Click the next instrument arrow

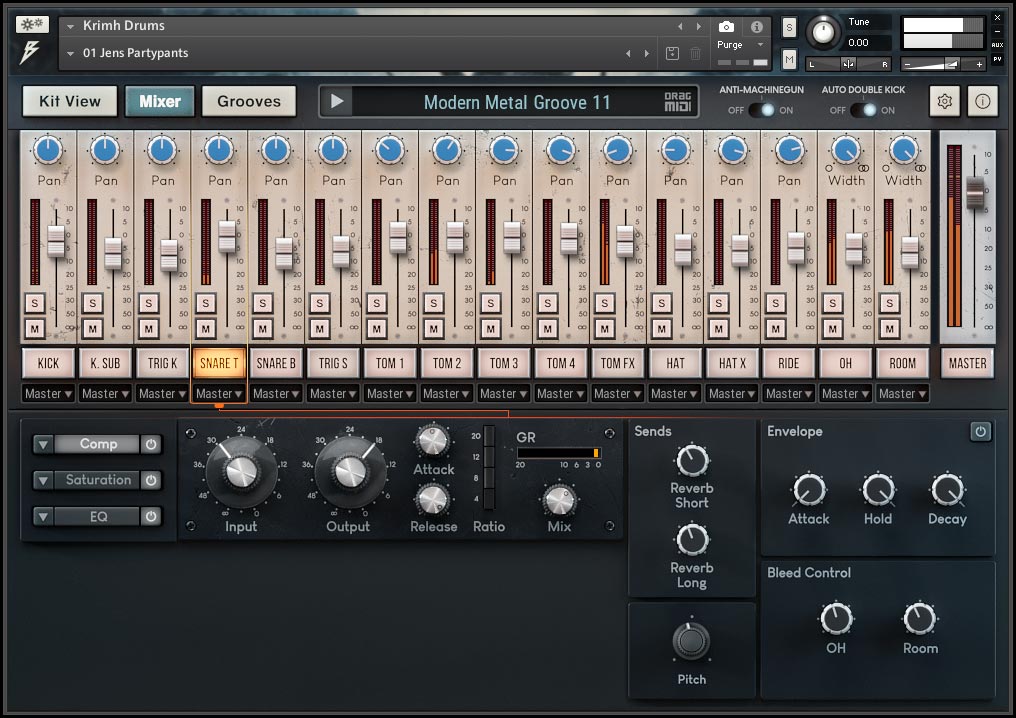click(698, 27)
